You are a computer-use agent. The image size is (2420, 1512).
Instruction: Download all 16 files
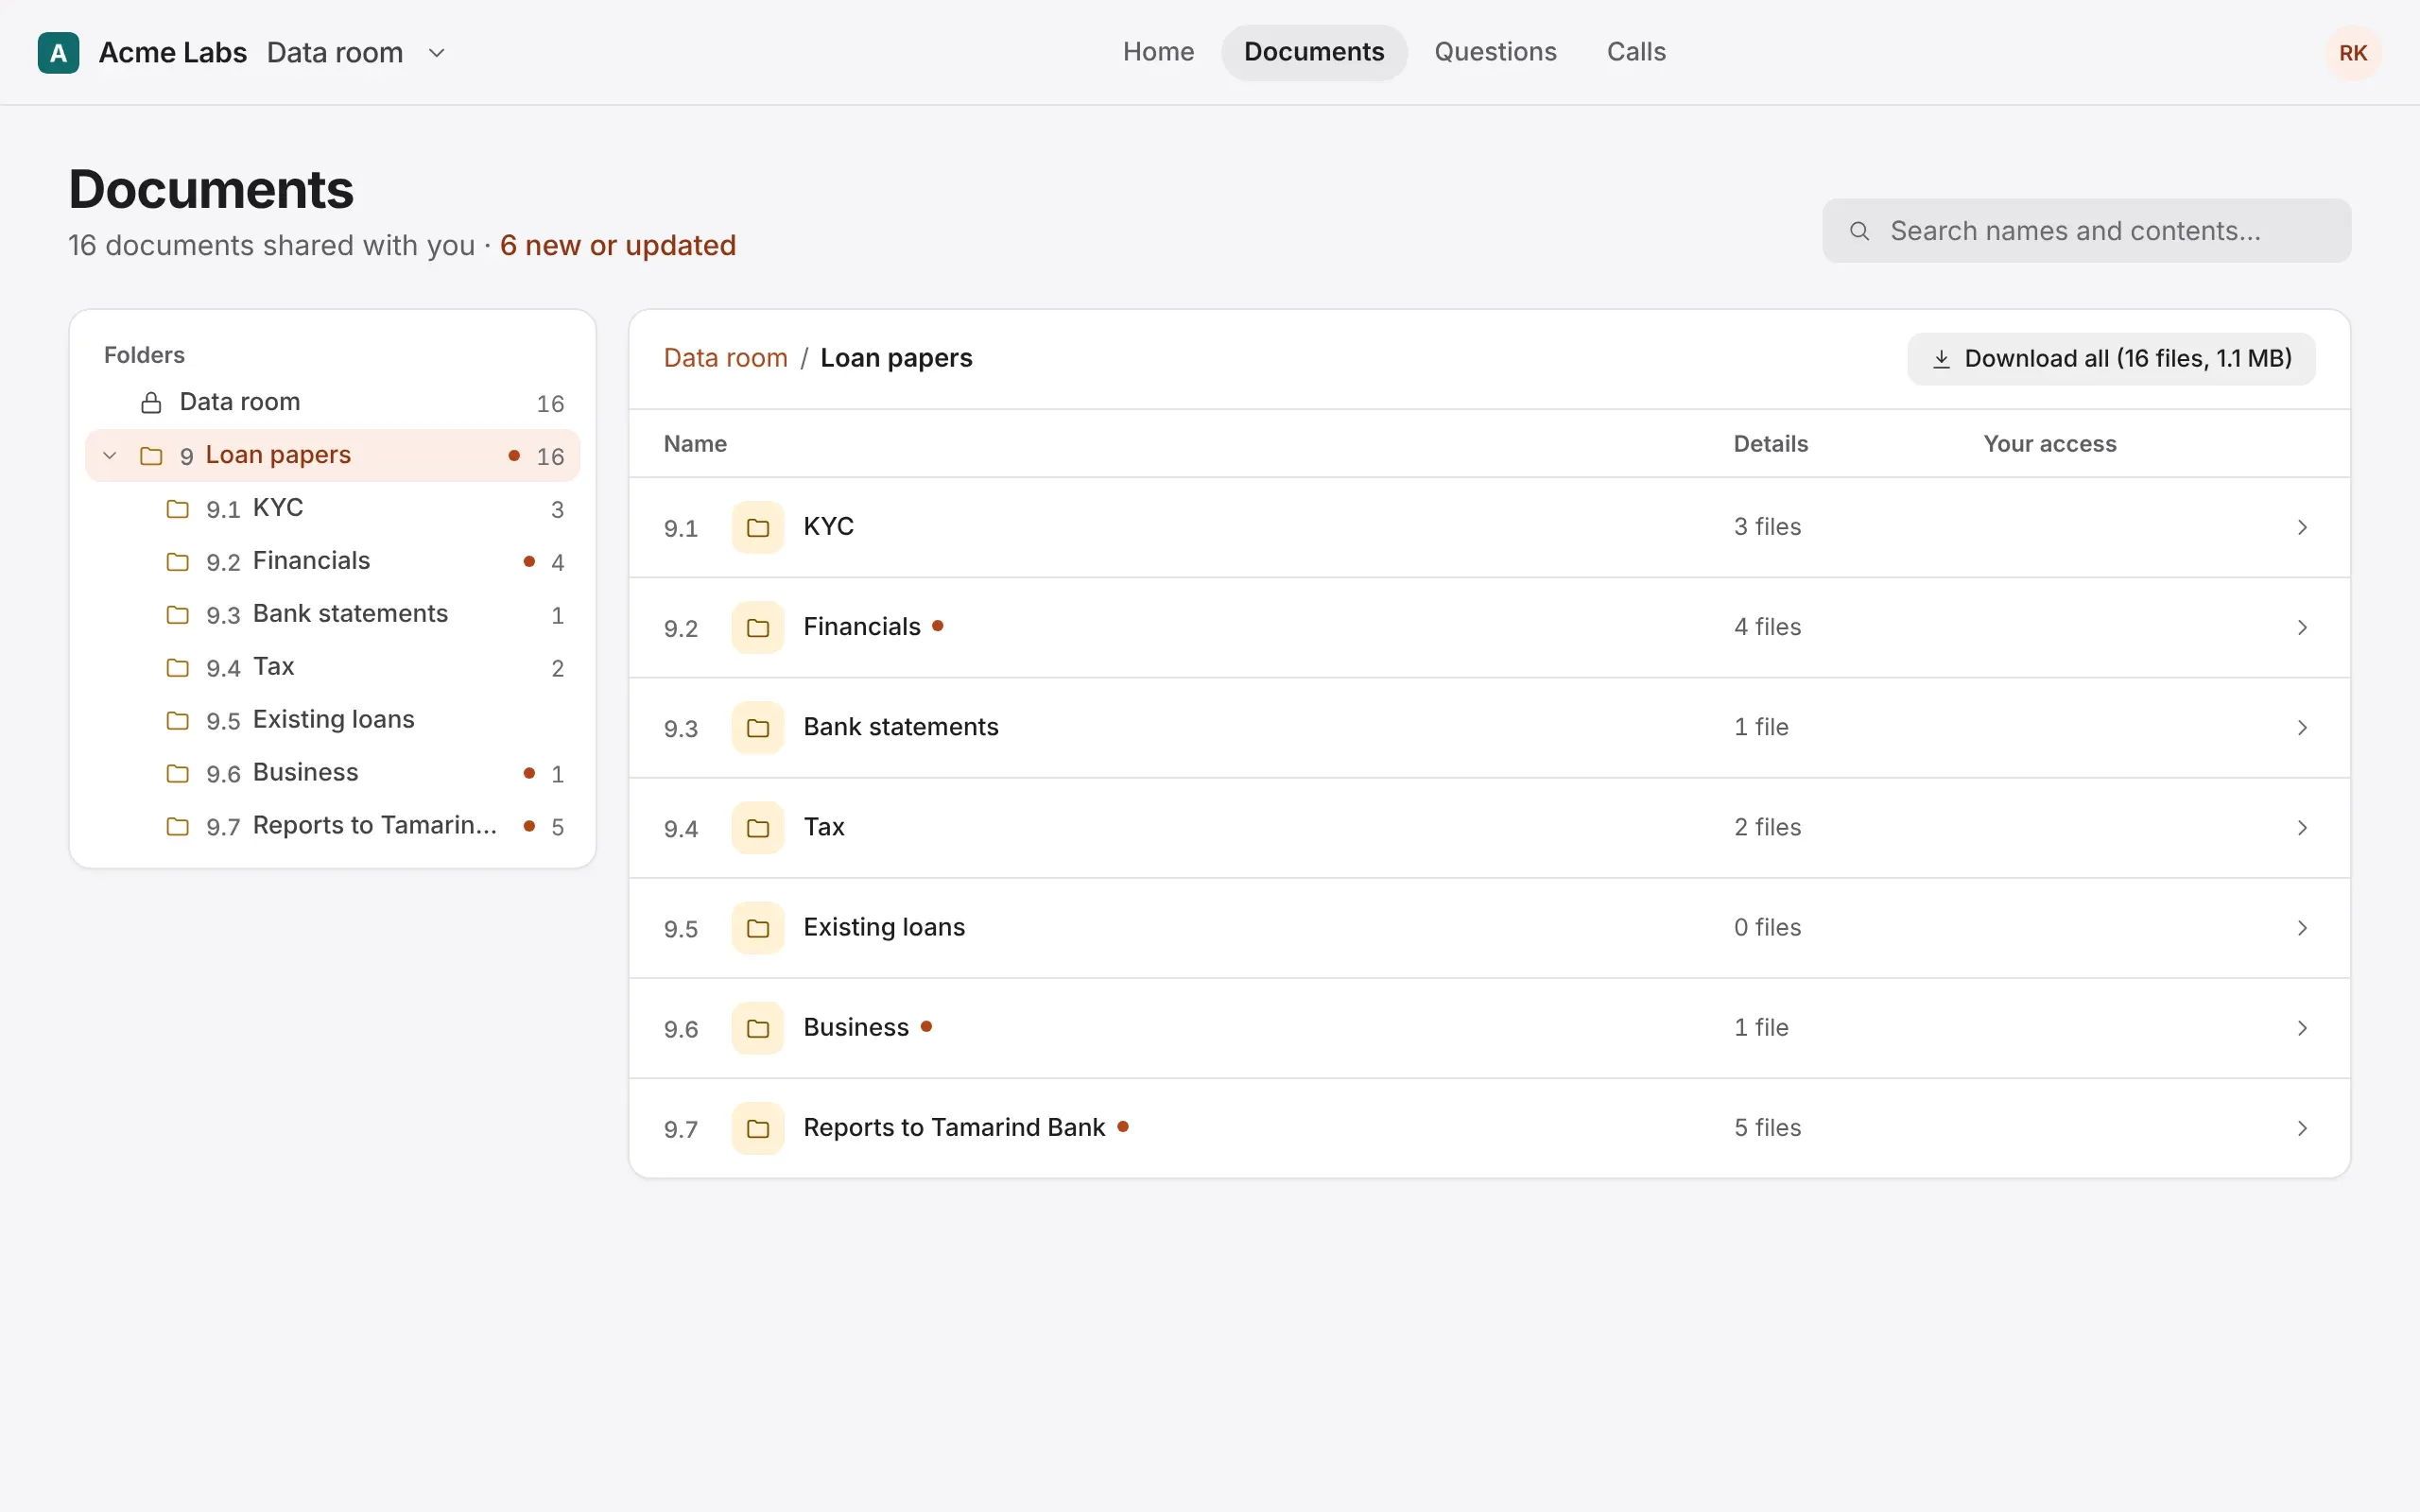[x=2110, y=359]
